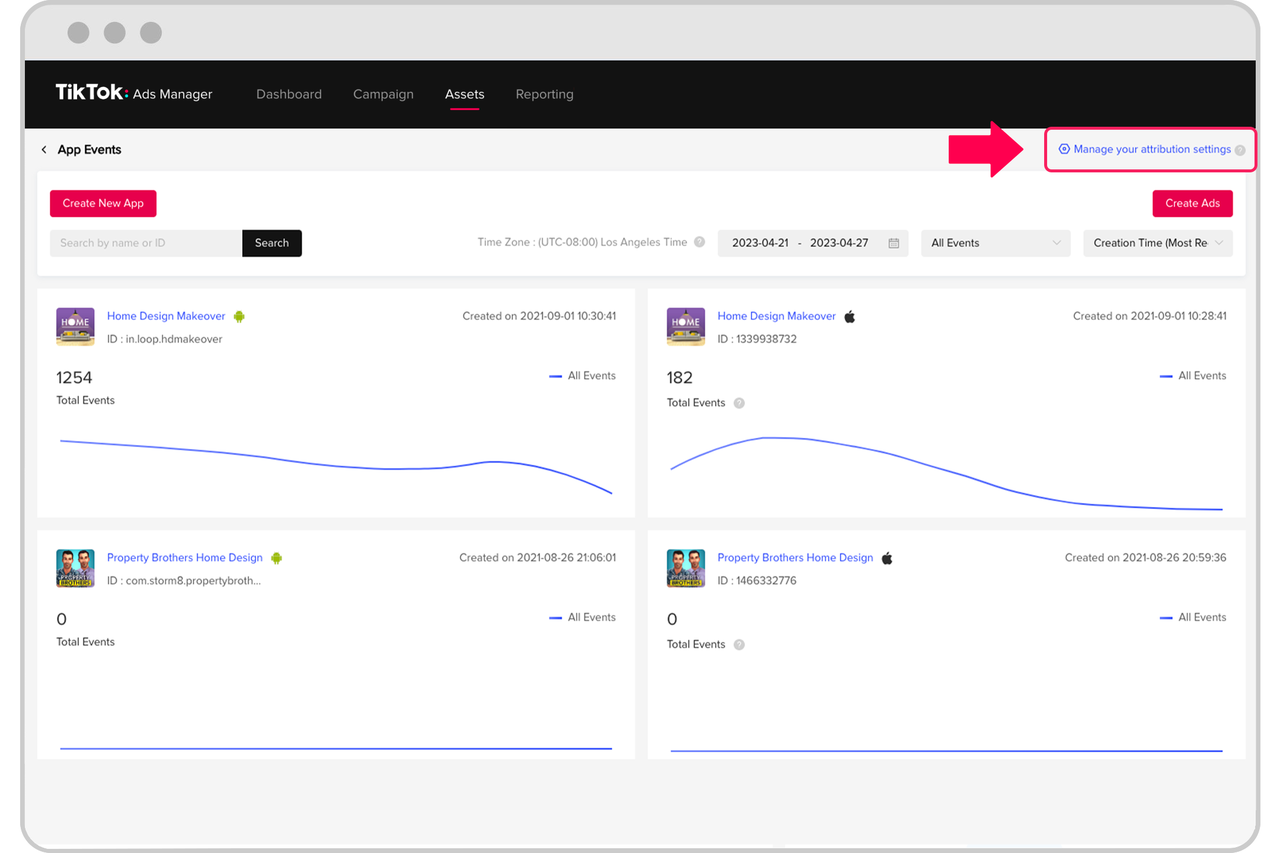Click help icon next to 182 Total Events
This screenshot has width=1280, height=853.
point(739,403)
